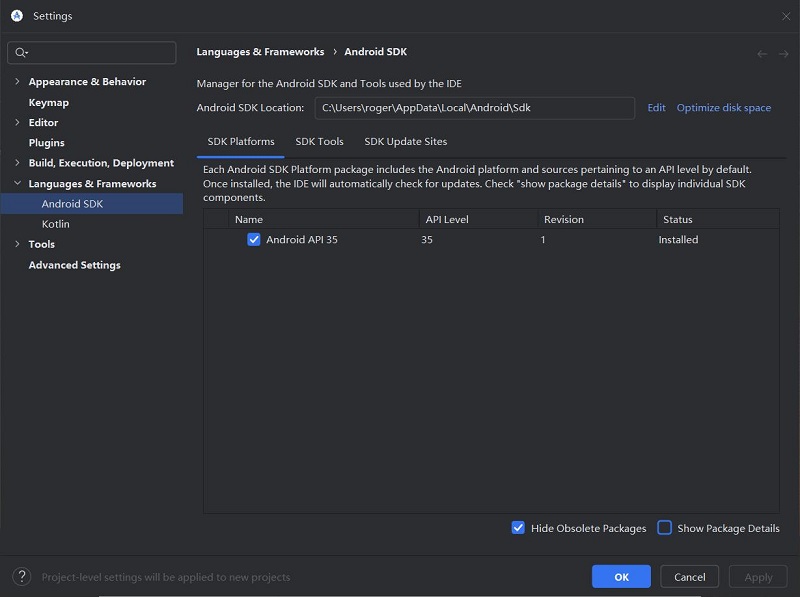The image size is (800, 597).
Task: Expand the Appearance & Behavior section
Action: pyautogui.click(x=18, y=82)
